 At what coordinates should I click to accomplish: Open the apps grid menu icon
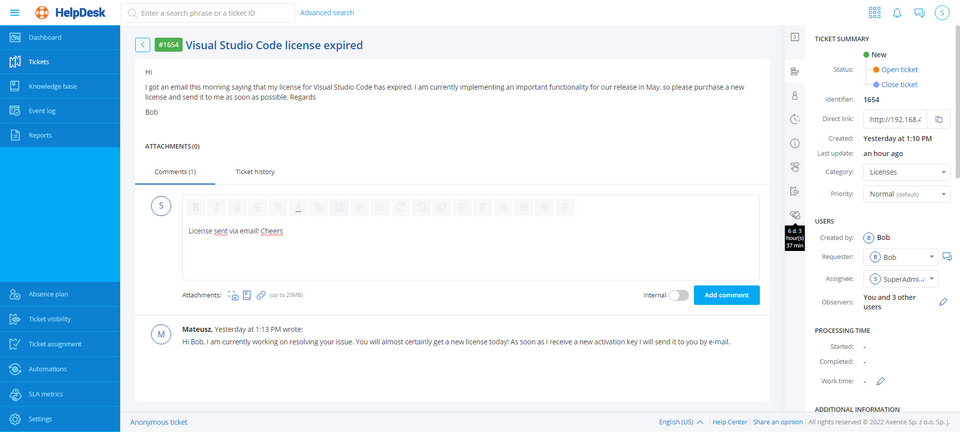875,13
